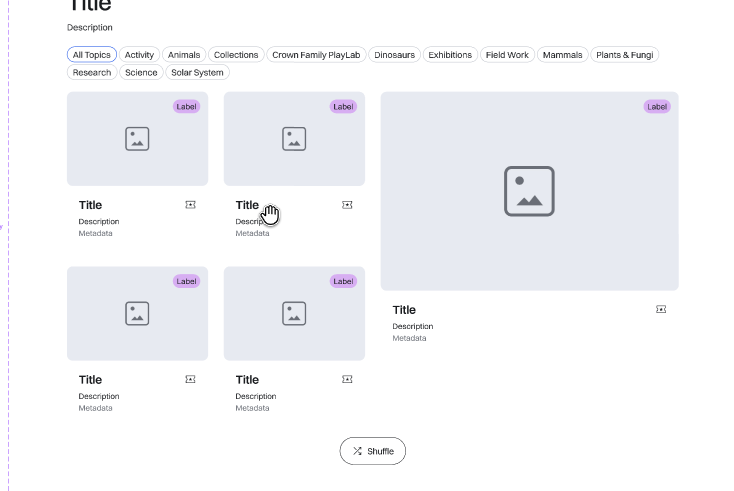
Task: Click the ticket icon on the bottom-left small card
Action: click(191, 379)
